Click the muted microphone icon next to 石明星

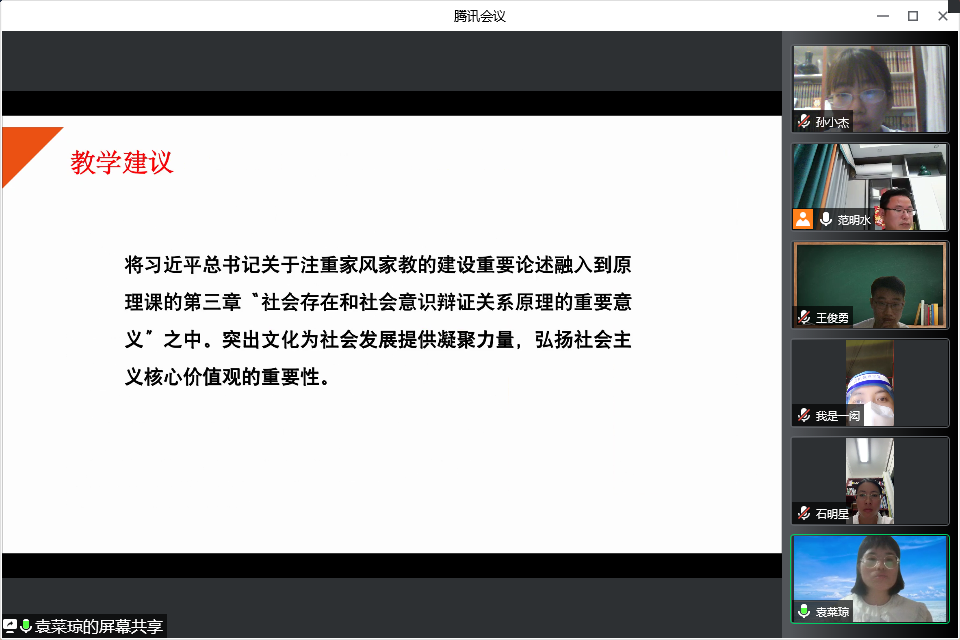pos(804,513)
